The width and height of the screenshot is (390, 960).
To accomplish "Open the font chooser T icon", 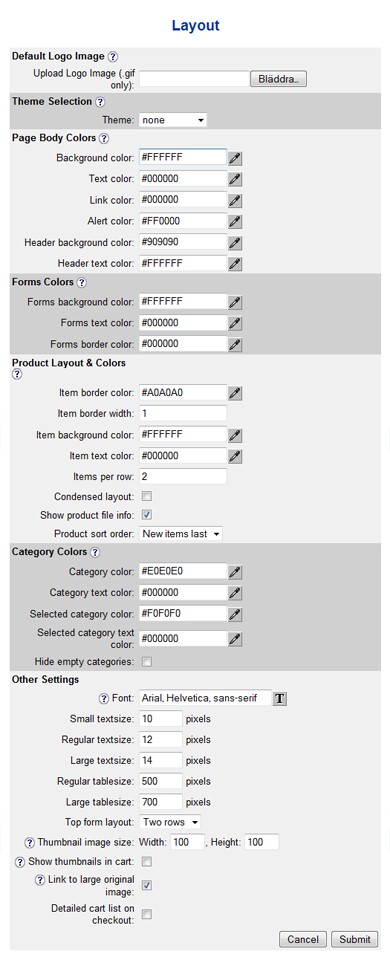I will click(280, 699).
